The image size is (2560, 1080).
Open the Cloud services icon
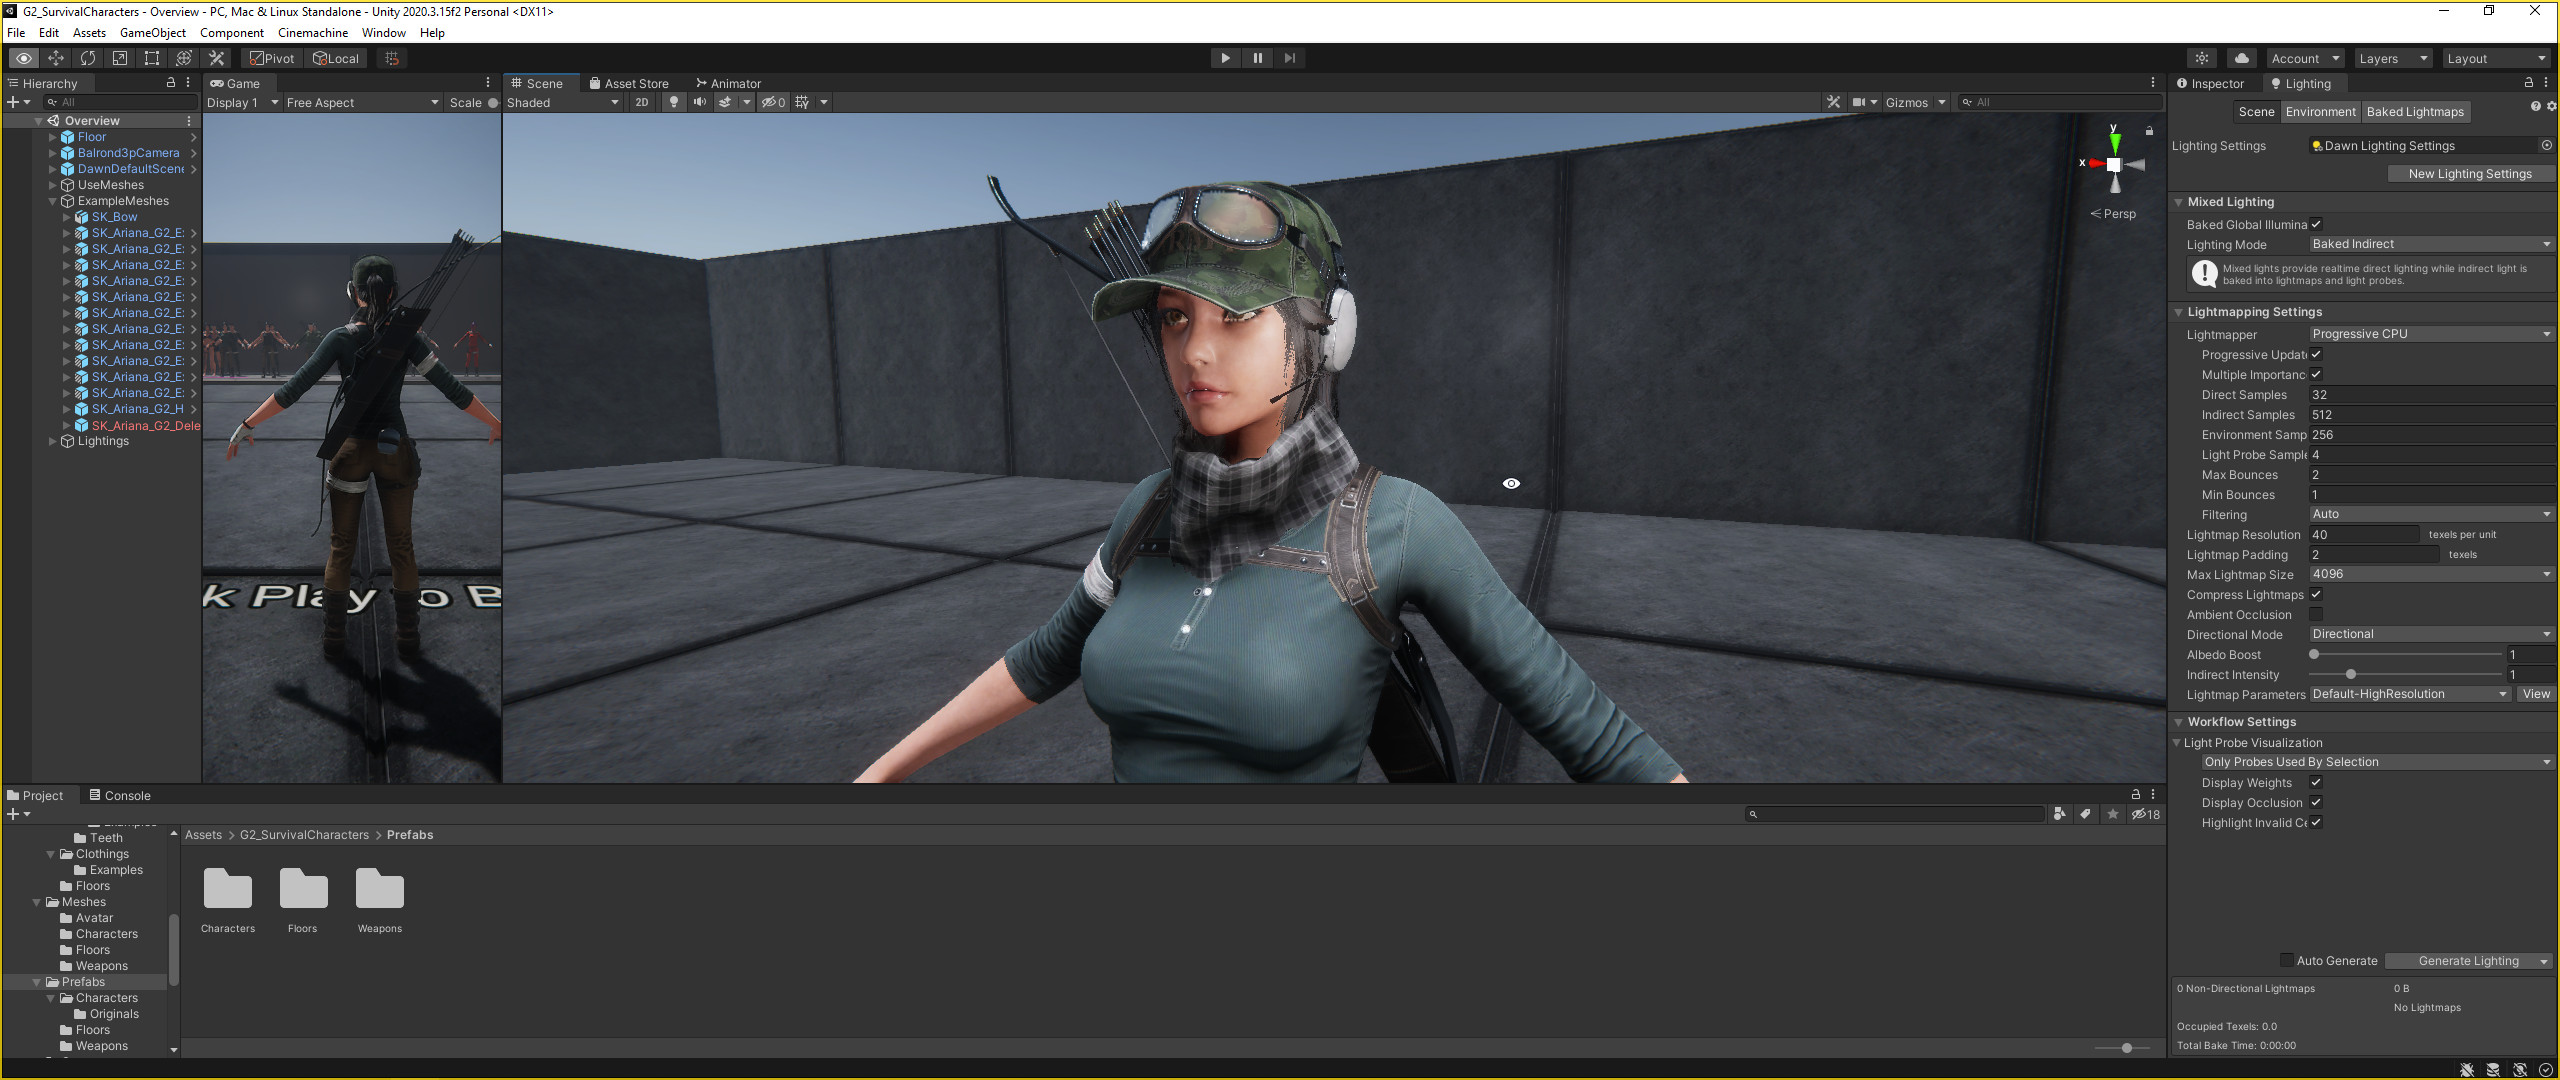pos(2242,58)
